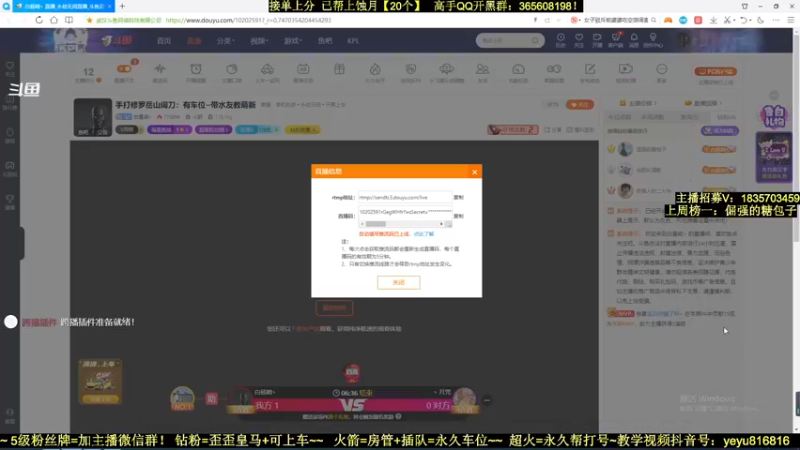Click the rtmp address input field
Screen dimensions: 800x450
pos(405,197)
